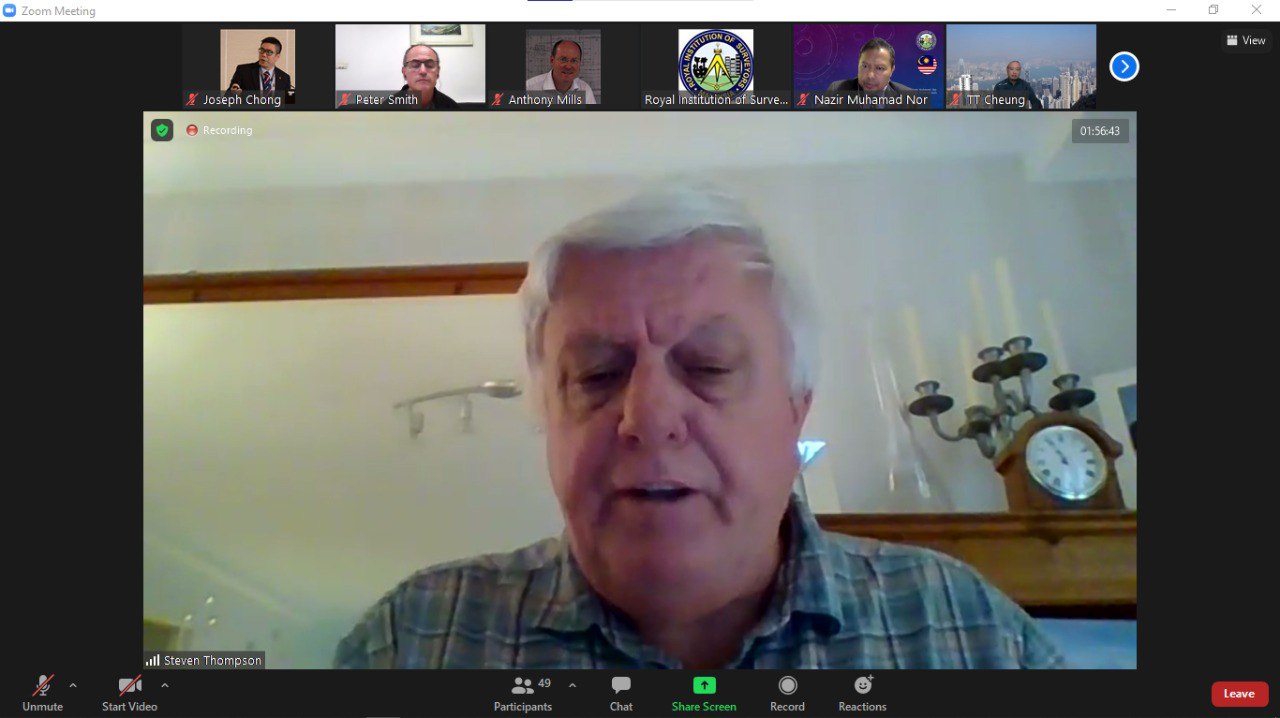The height and width of the screenshot is (718, 1280).
Task: Expand the arrow next to Participants
Action: coord(572,685)
